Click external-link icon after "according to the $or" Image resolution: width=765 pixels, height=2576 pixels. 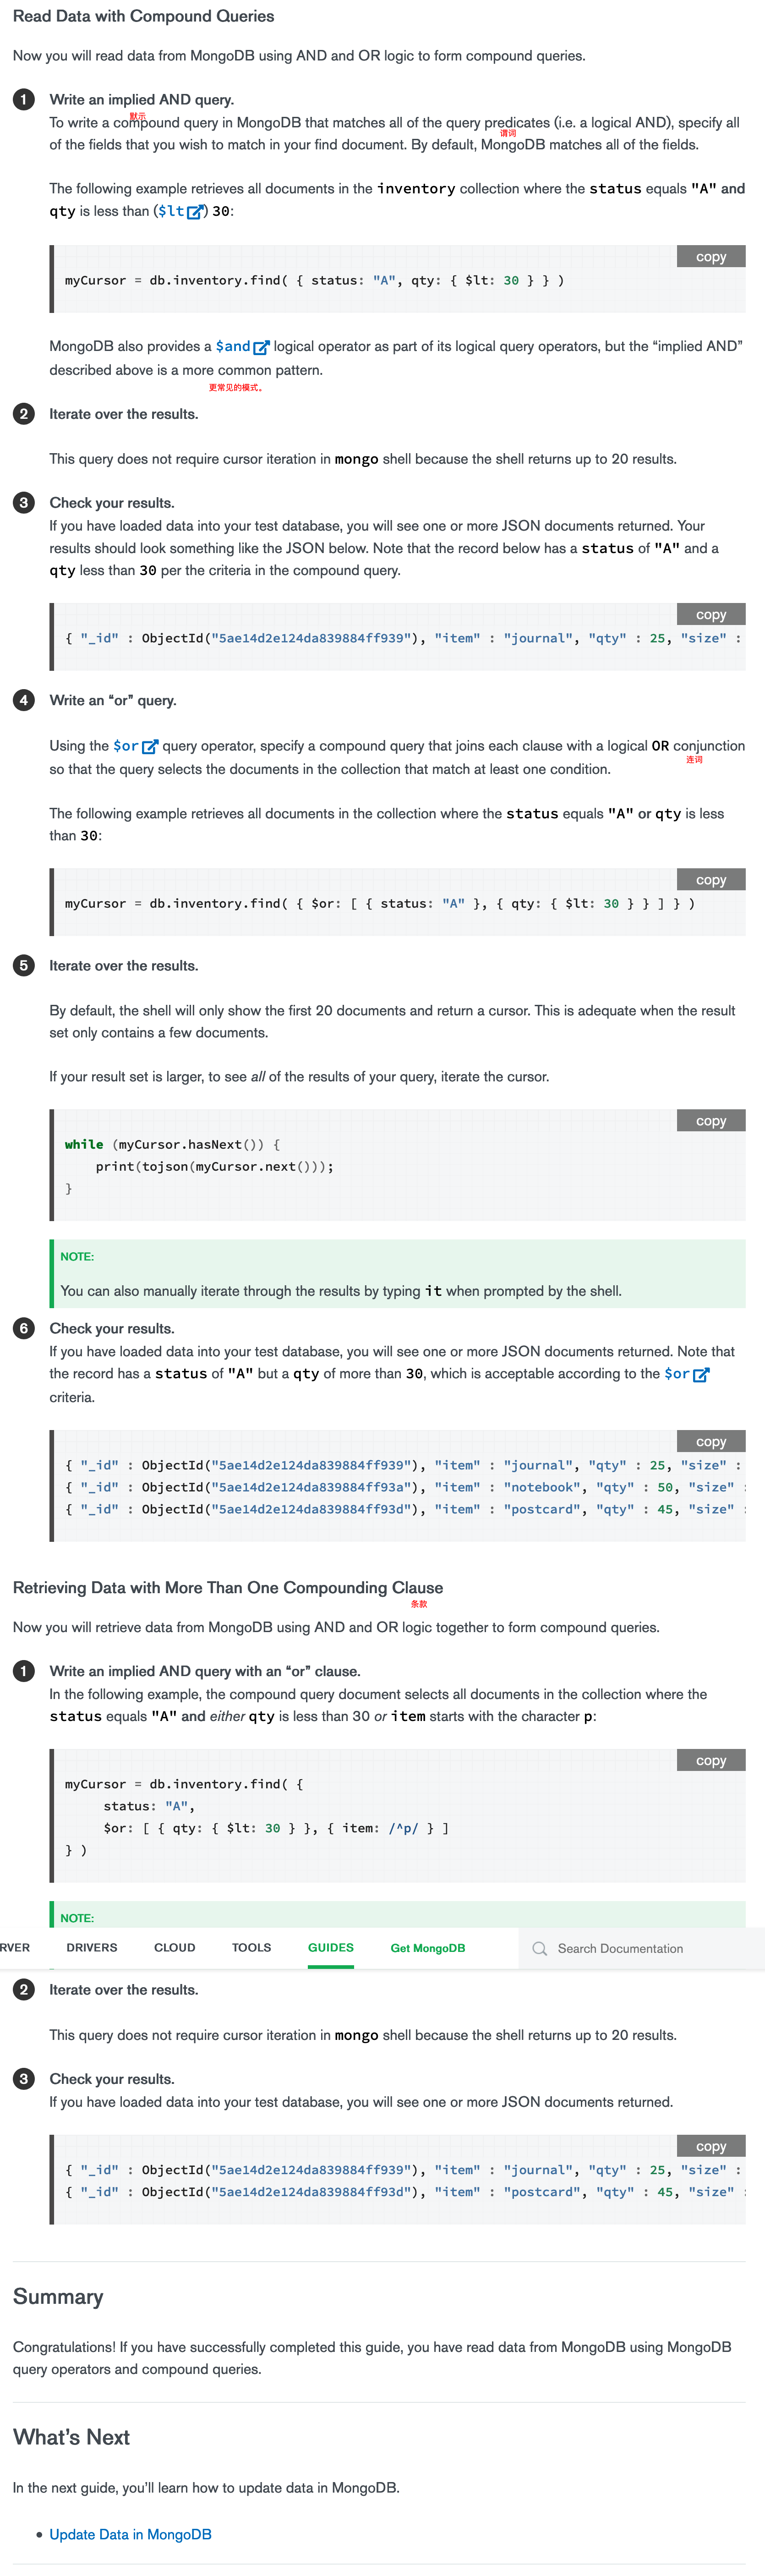click(701, 1374)
